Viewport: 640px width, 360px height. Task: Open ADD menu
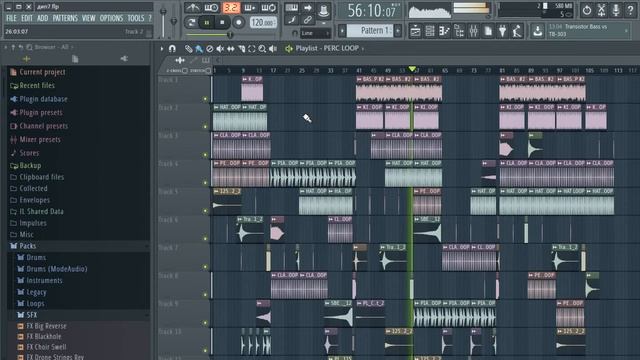(42, 18)
